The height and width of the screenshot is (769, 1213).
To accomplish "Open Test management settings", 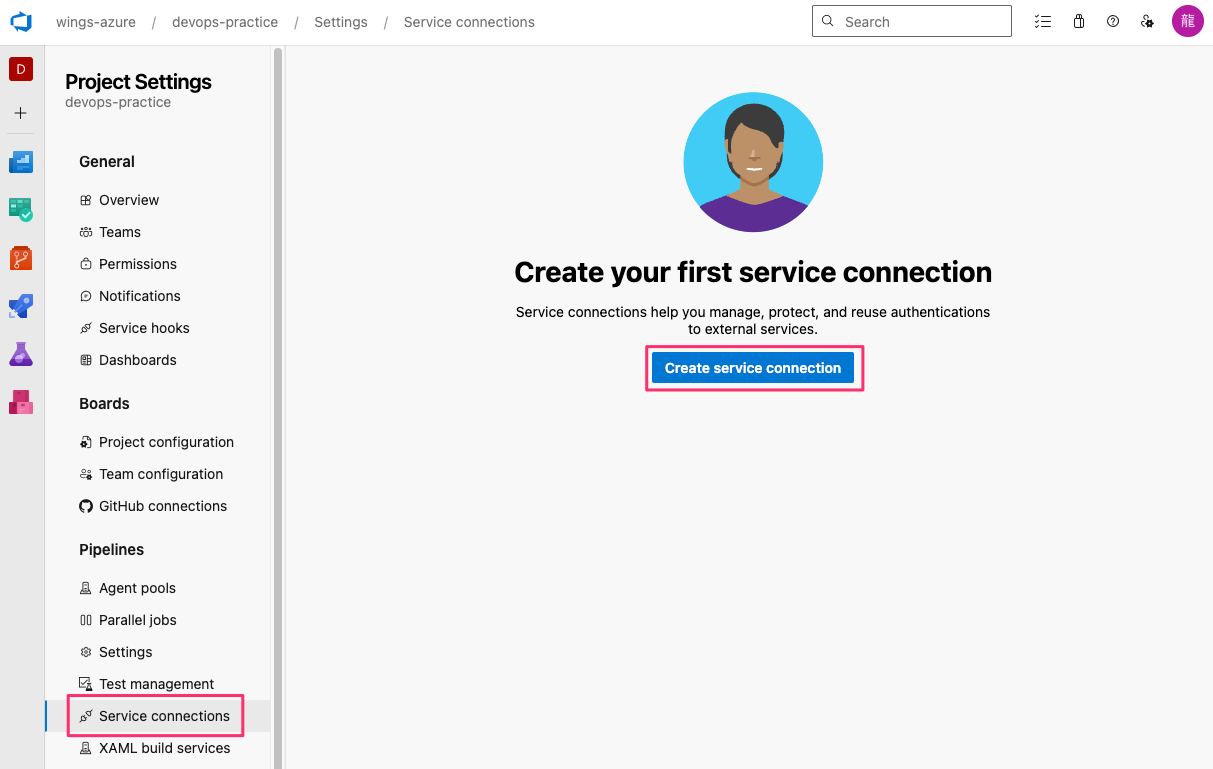I will pyautogui.click(x=158, y=684).
